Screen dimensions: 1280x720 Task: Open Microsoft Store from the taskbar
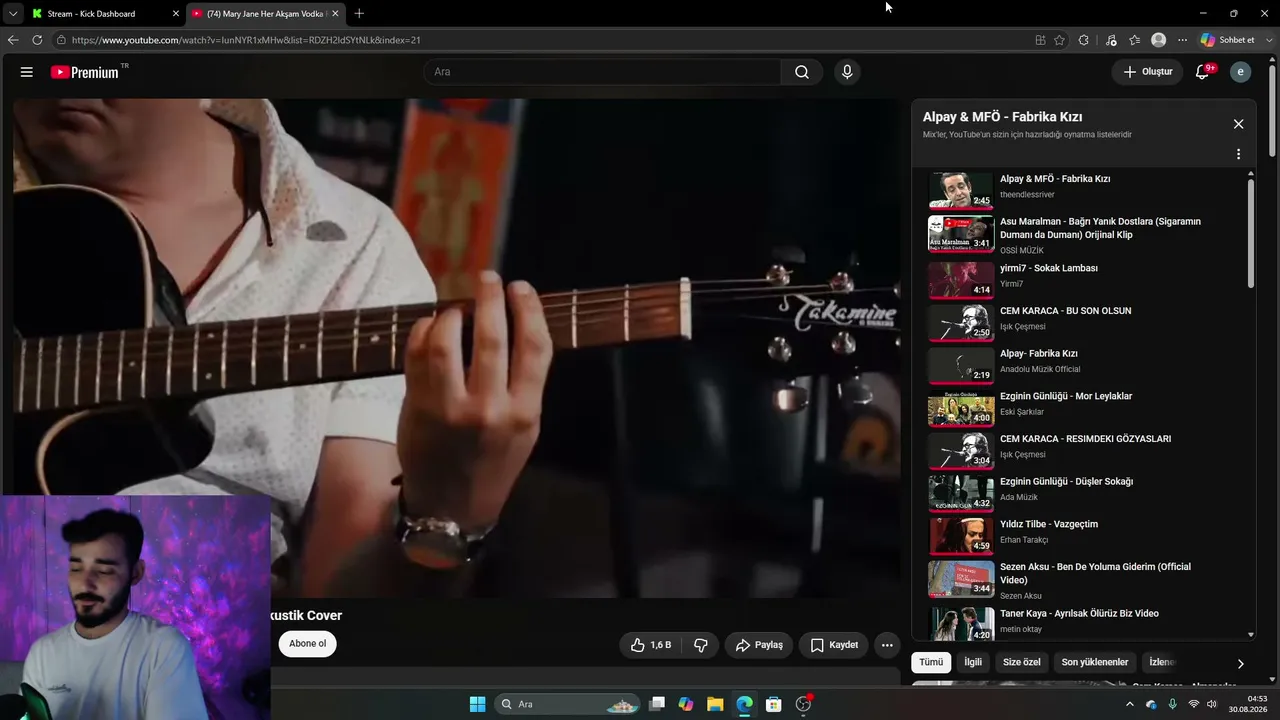[x=773, y=704]
